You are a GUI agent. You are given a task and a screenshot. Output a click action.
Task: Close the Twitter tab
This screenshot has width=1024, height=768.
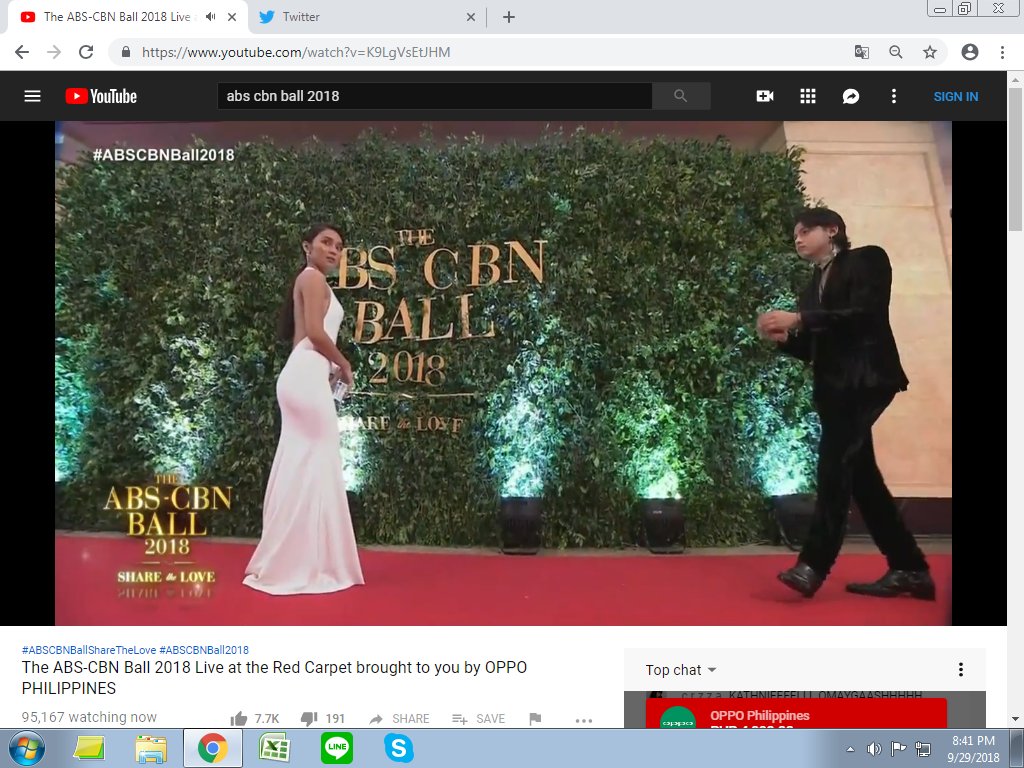point(471,18)
